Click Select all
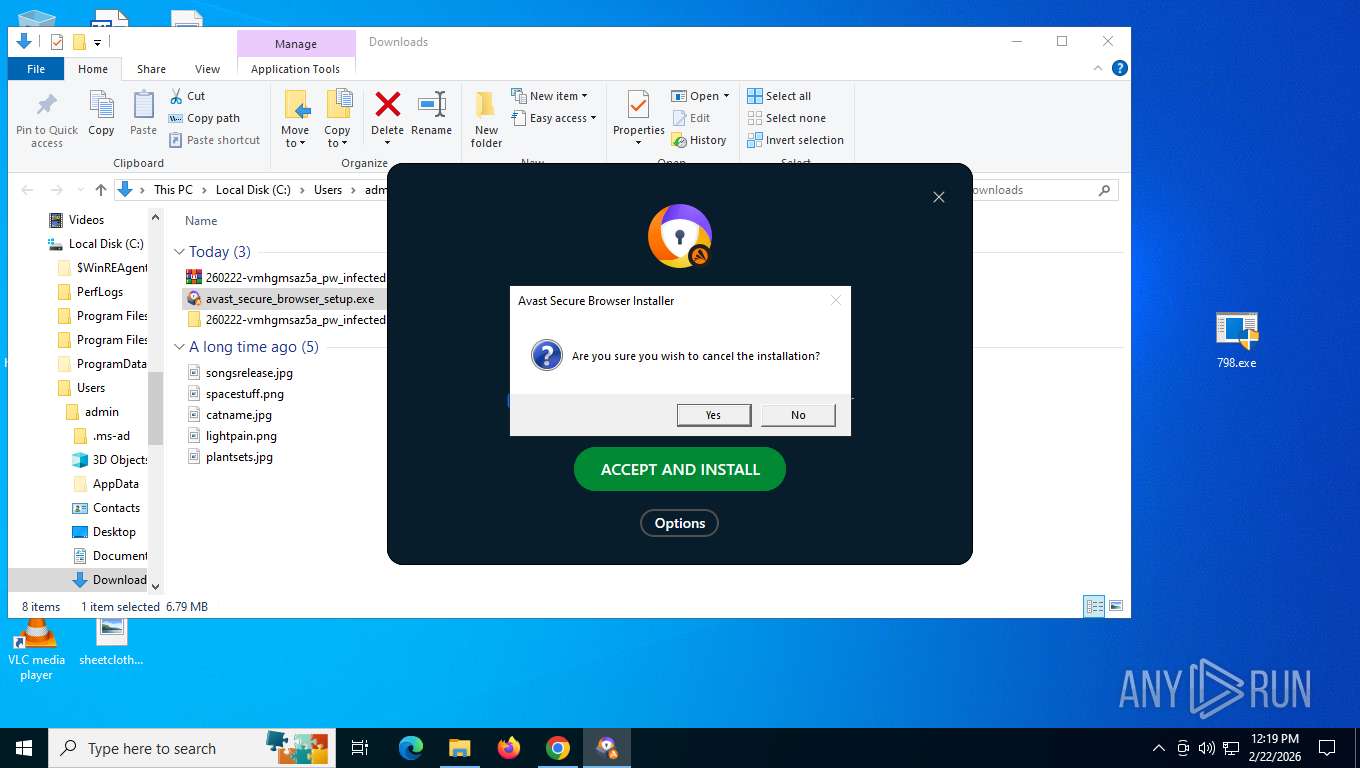 tap(779, 96)
